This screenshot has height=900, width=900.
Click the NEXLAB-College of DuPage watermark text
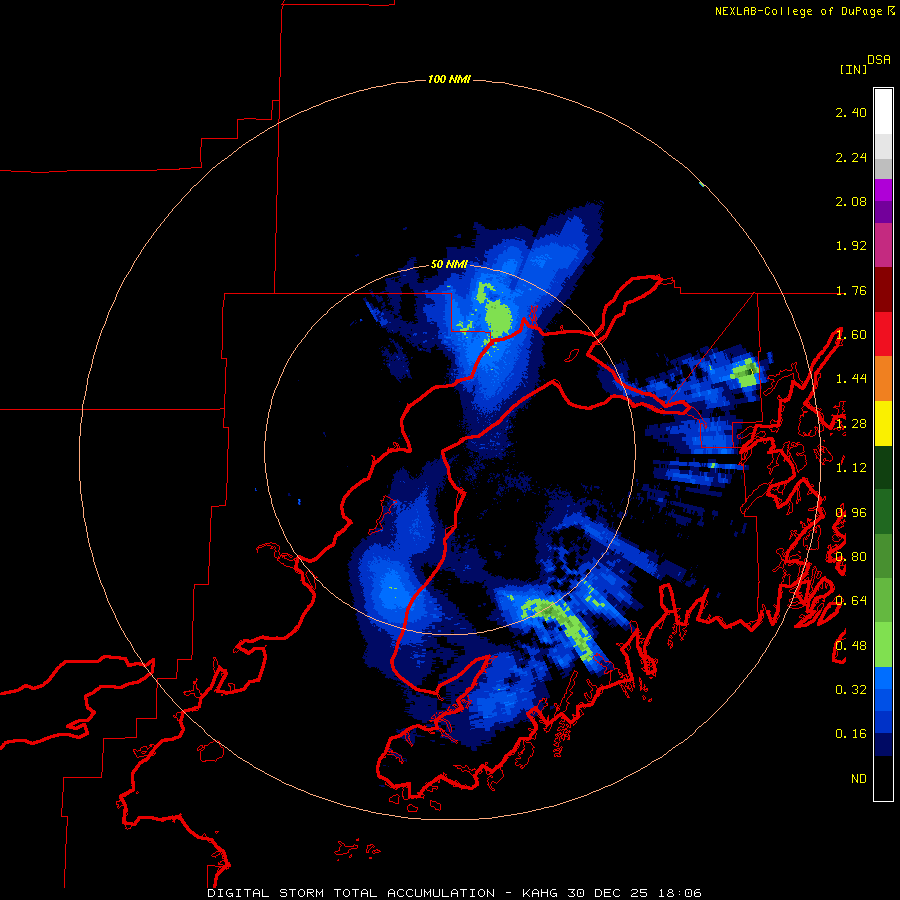coord(800,11)
